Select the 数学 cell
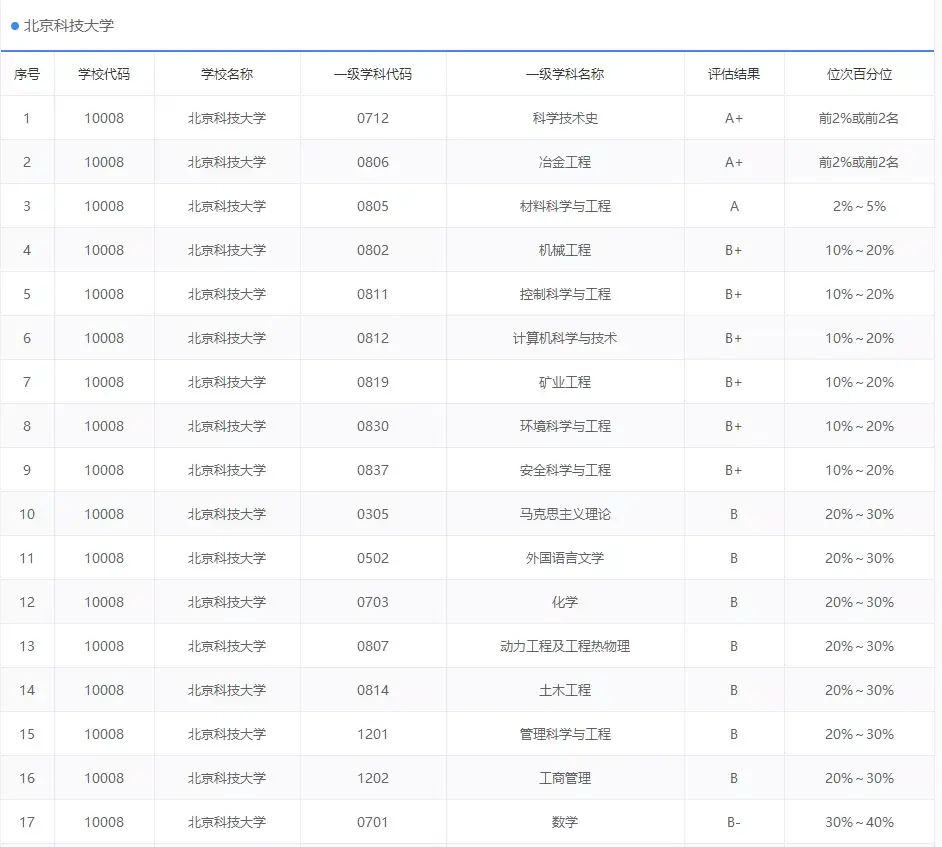Image resolution: width=942 pixels, height=847 pixels. [565, 822]
